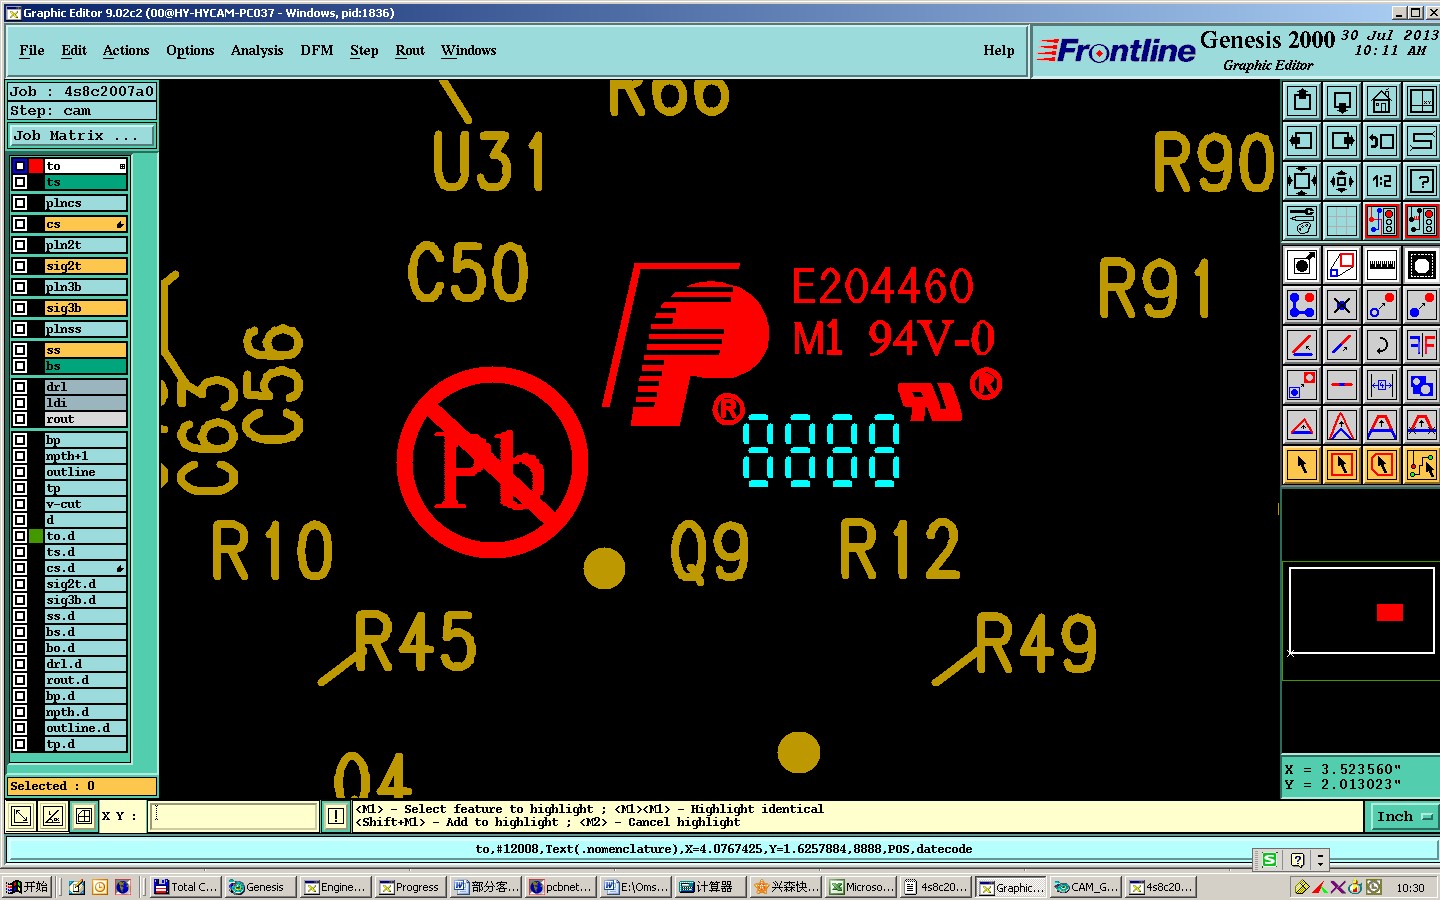Image resolution: width=1440 pixels, height=900 pixels.
Task: Click the Home view house icon
Action: [1382, 101]
